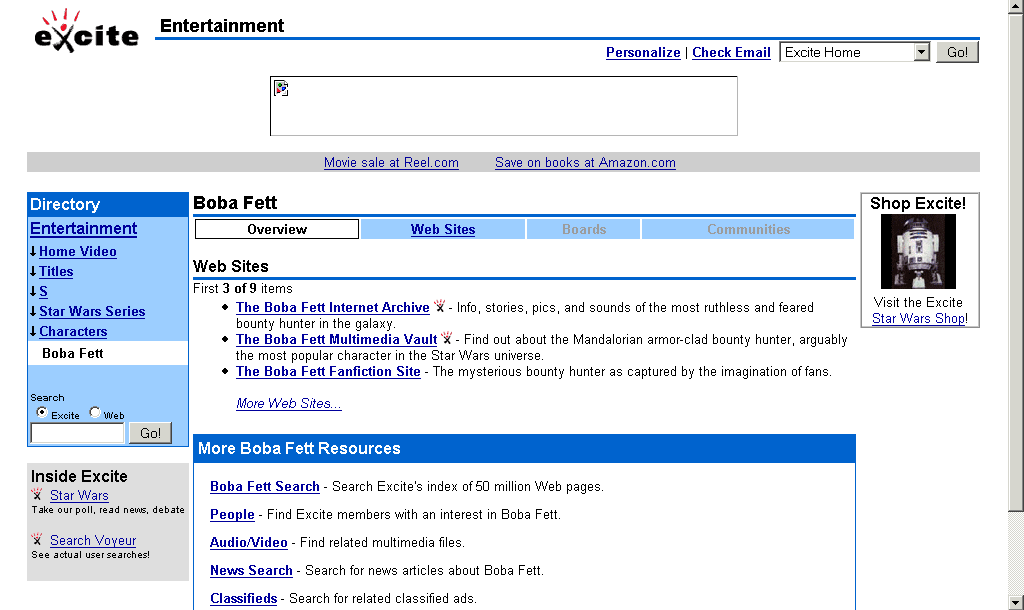
Task: Open Boba Fett Search link
Action: click(265, 486)
